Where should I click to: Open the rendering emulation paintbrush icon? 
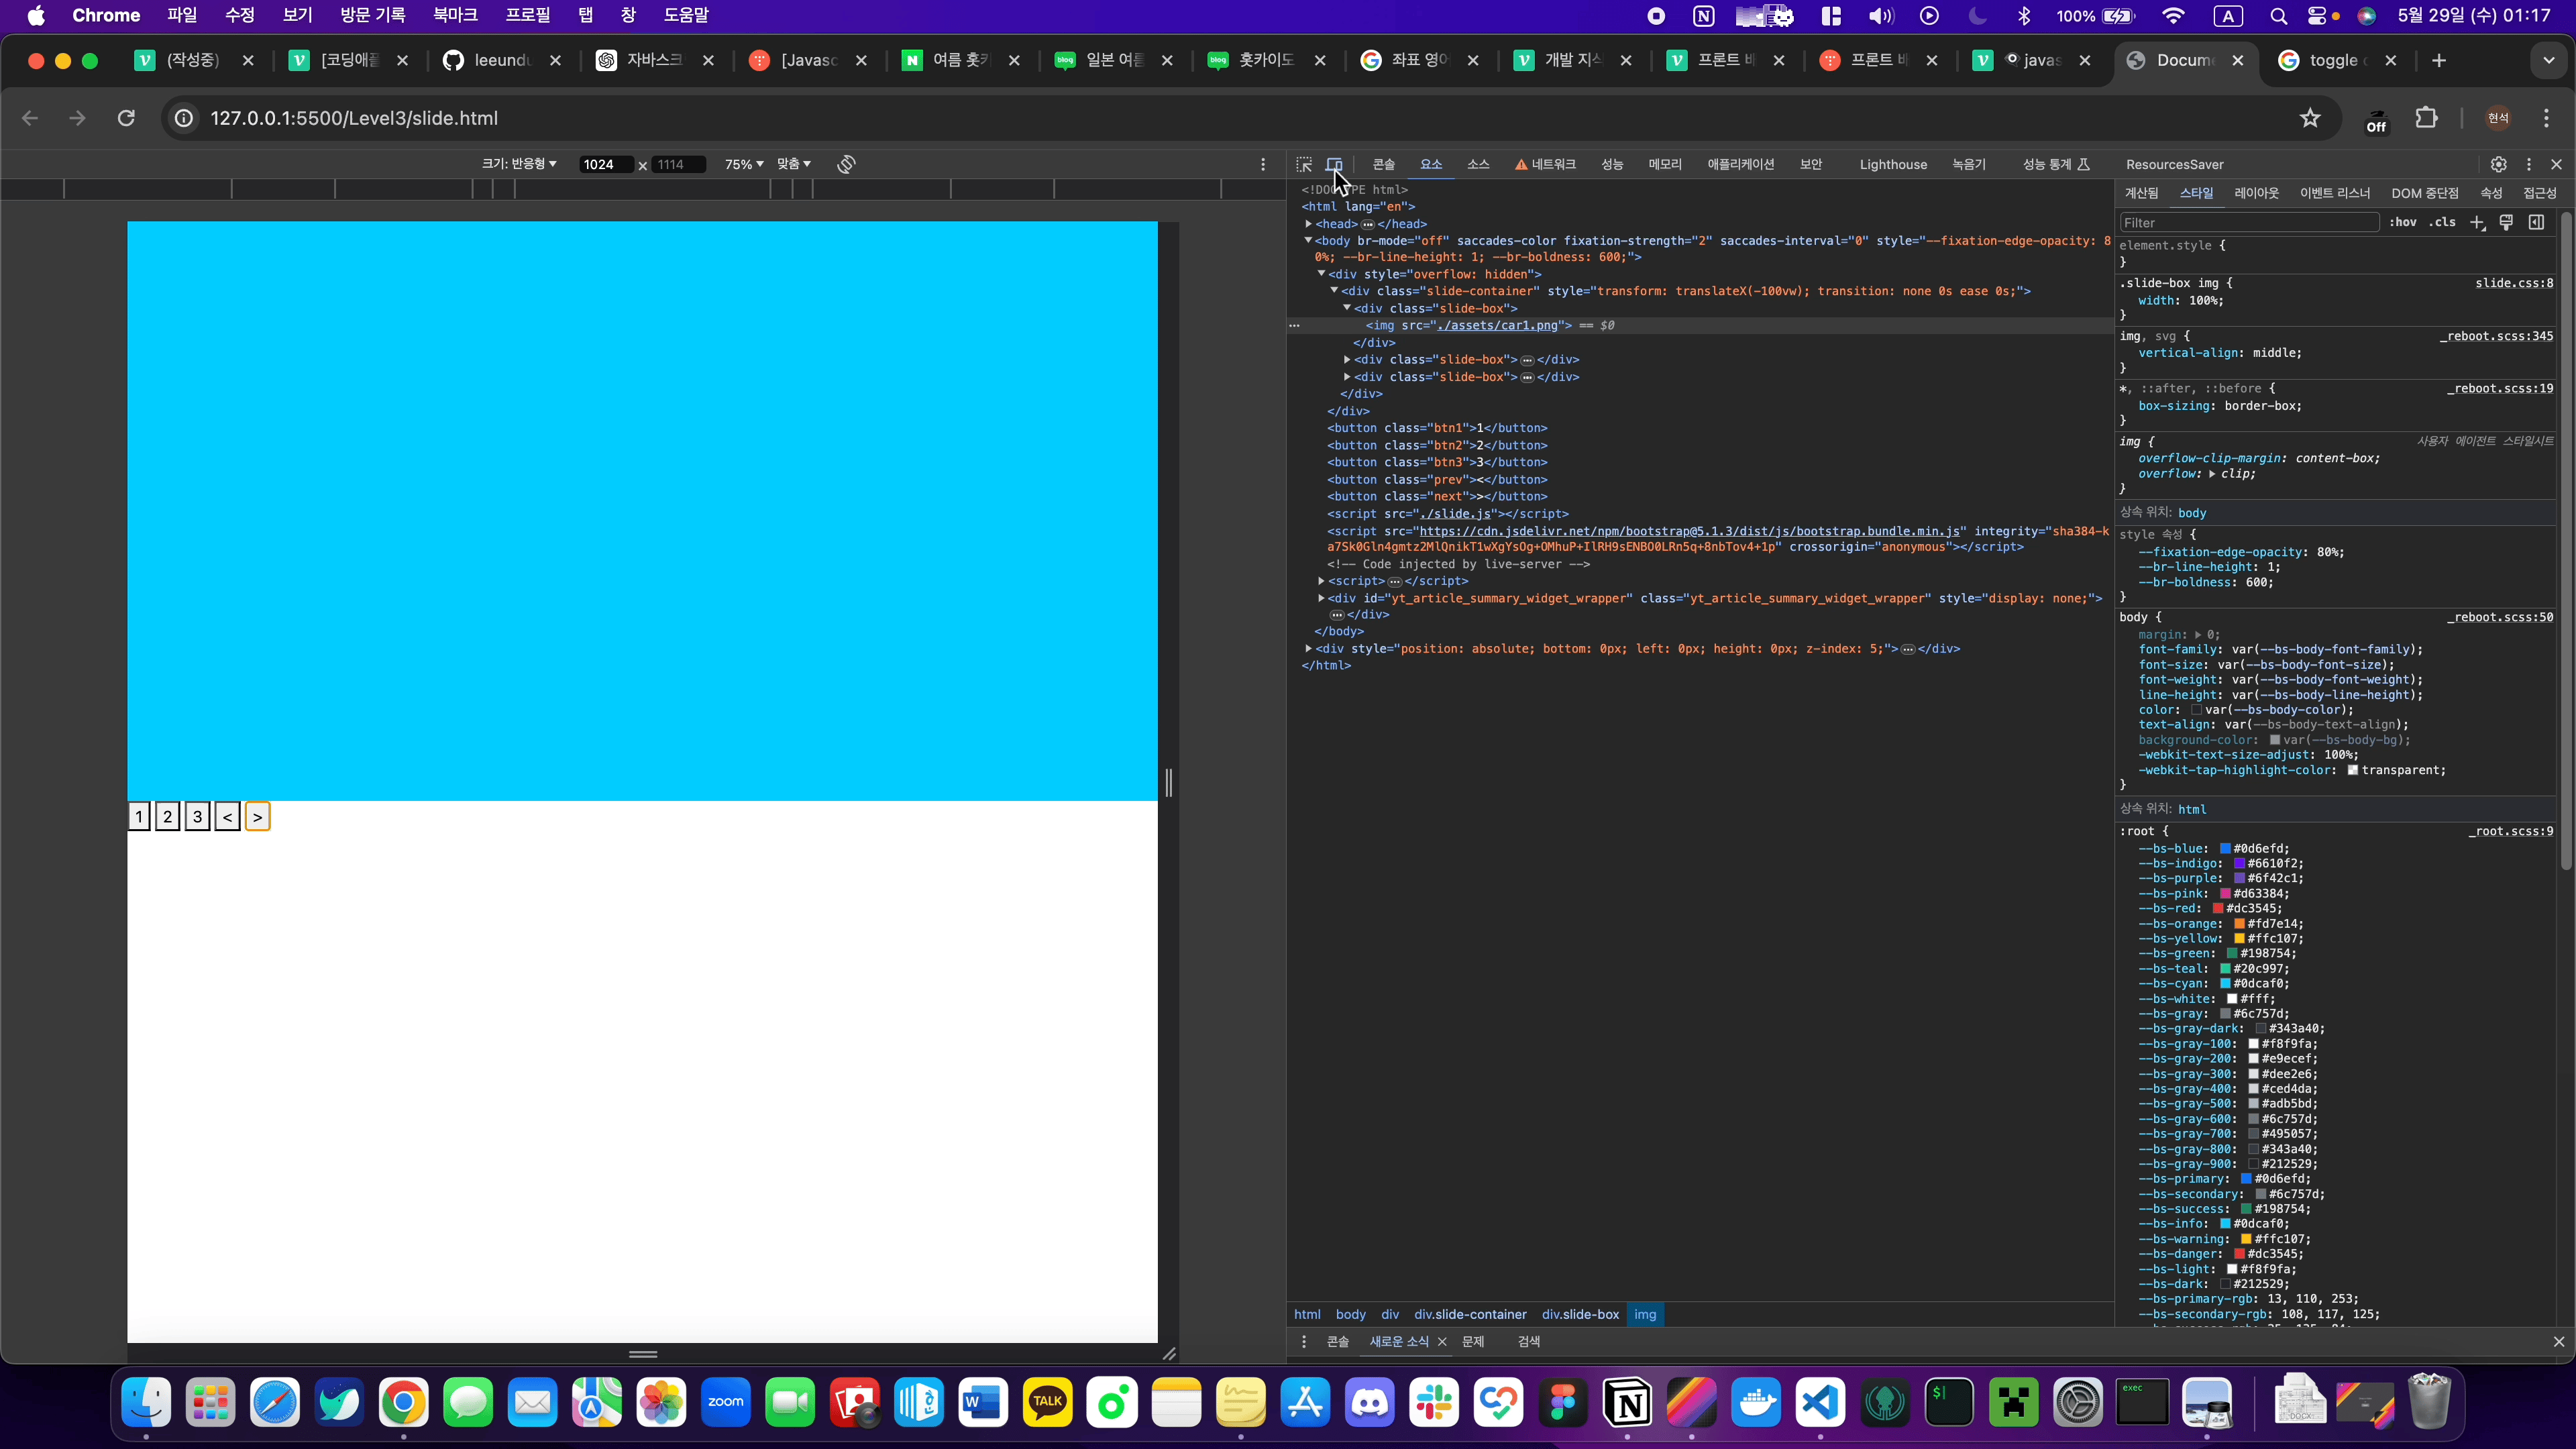[2506, 222]
